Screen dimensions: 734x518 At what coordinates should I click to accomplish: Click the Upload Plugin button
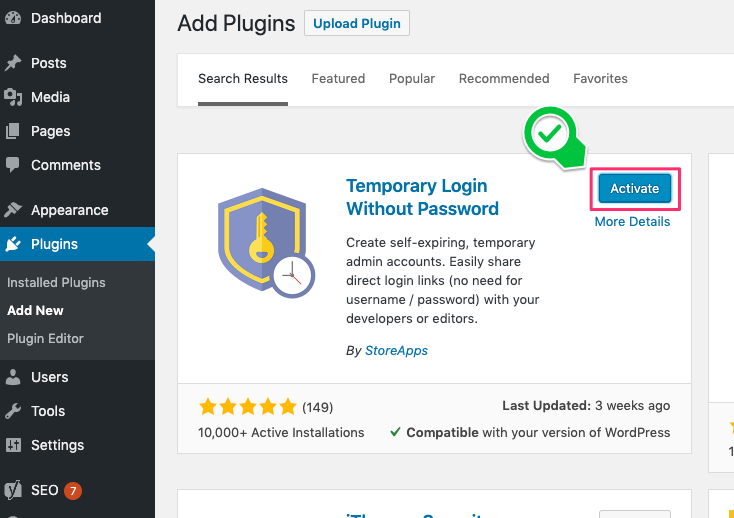pos(356,23)
